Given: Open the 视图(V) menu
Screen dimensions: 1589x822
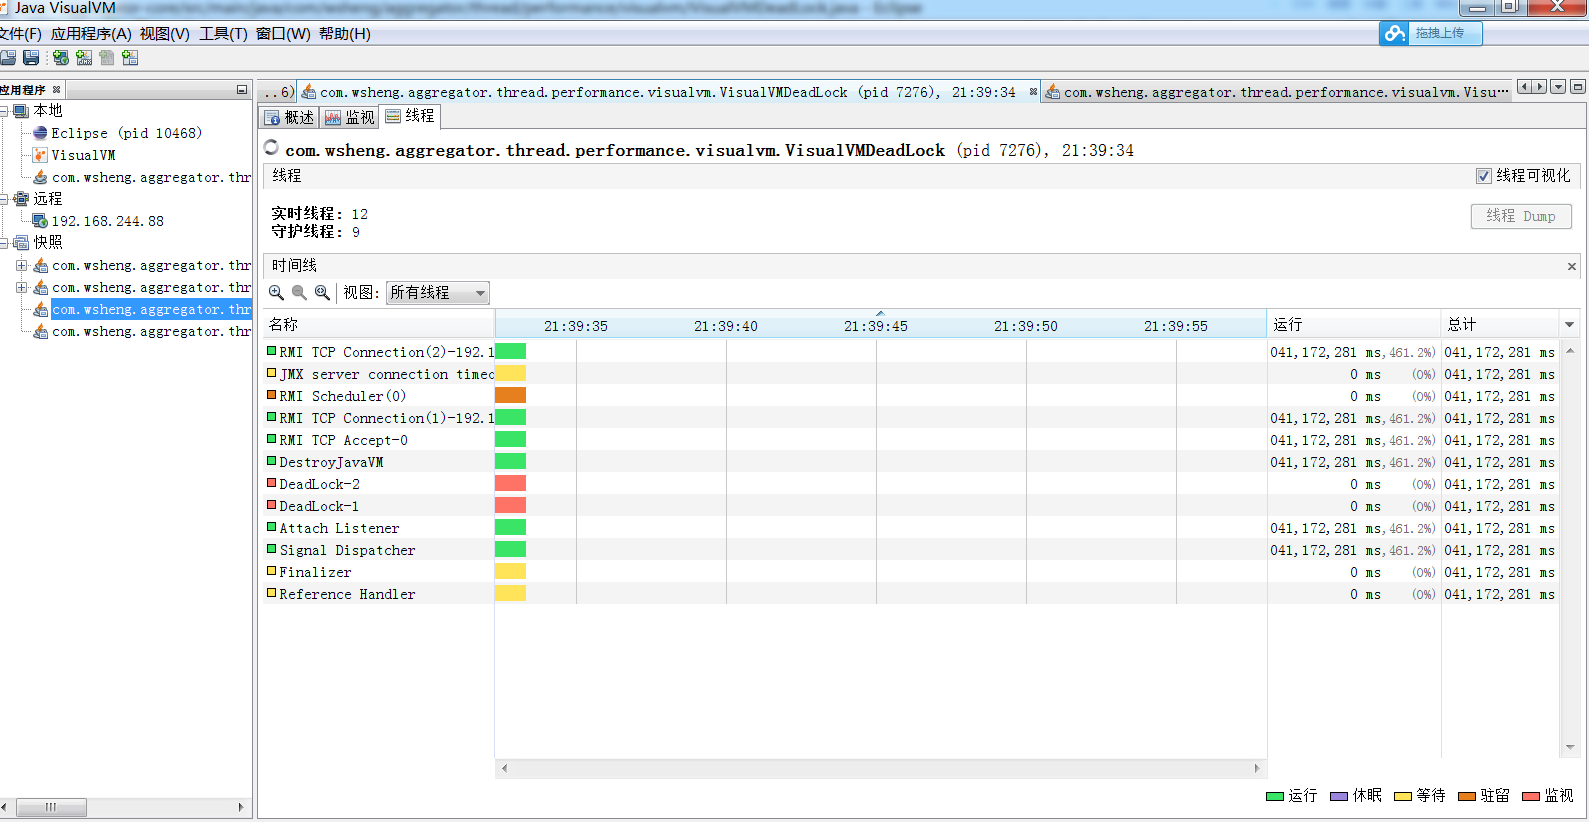Looking at the screenshot, I should tap(165, 34).
